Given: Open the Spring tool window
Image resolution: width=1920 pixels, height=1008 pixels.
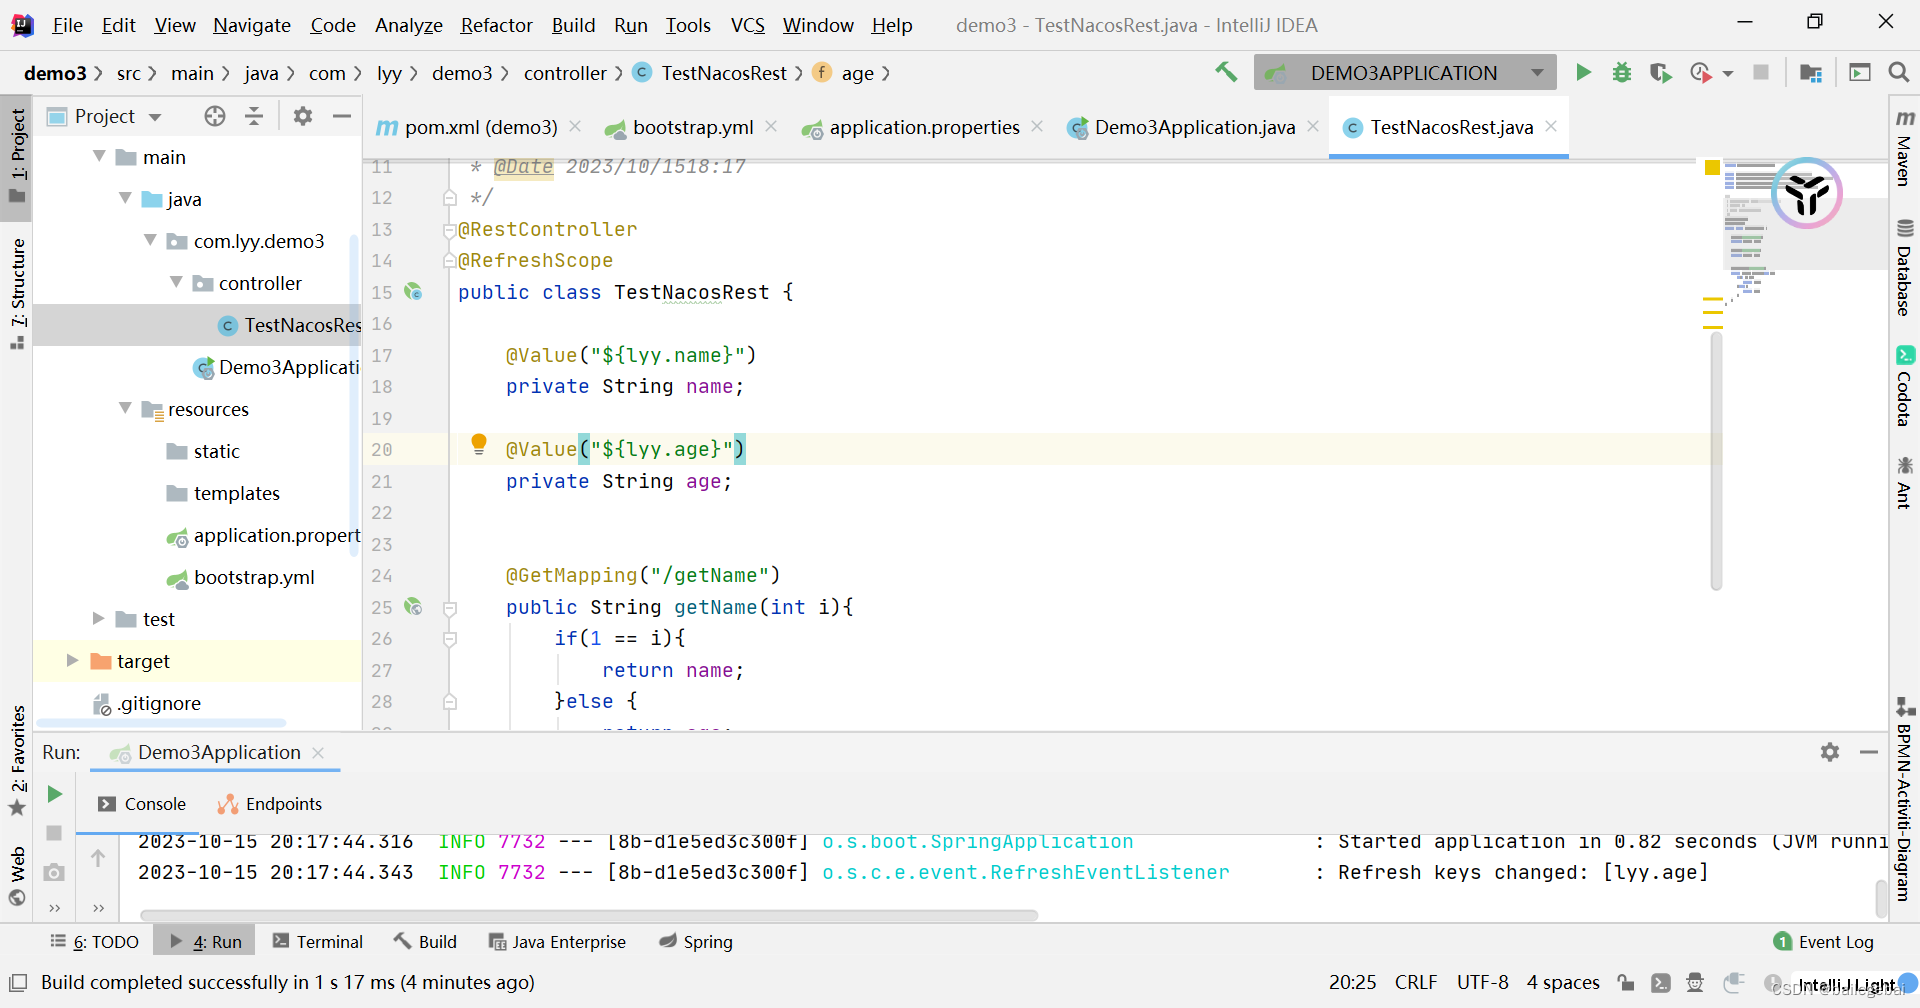Looking at the screenshot, I should [696, 942].
